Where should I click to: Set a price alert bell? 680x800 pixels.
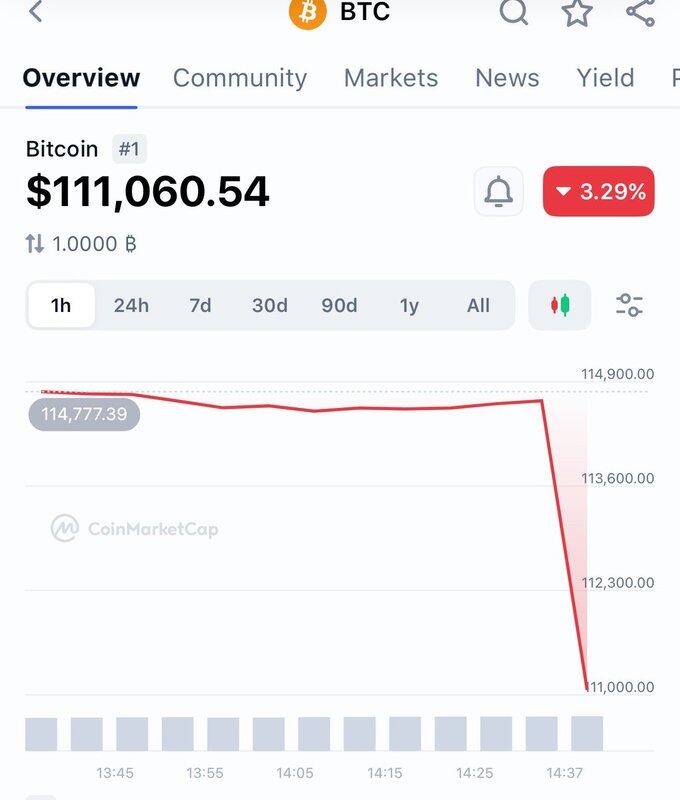point(498,191)
